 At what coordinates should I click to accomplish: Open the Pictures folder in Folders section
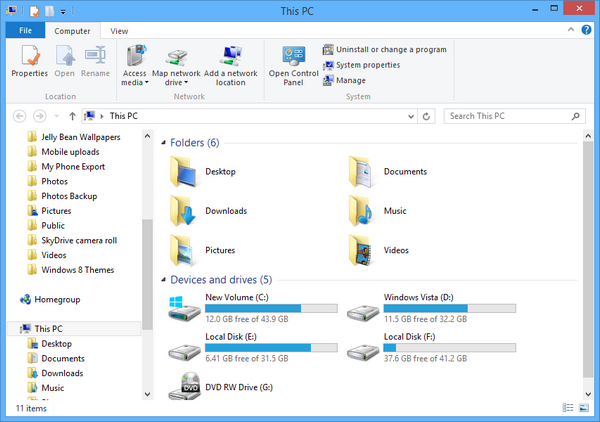202,250
